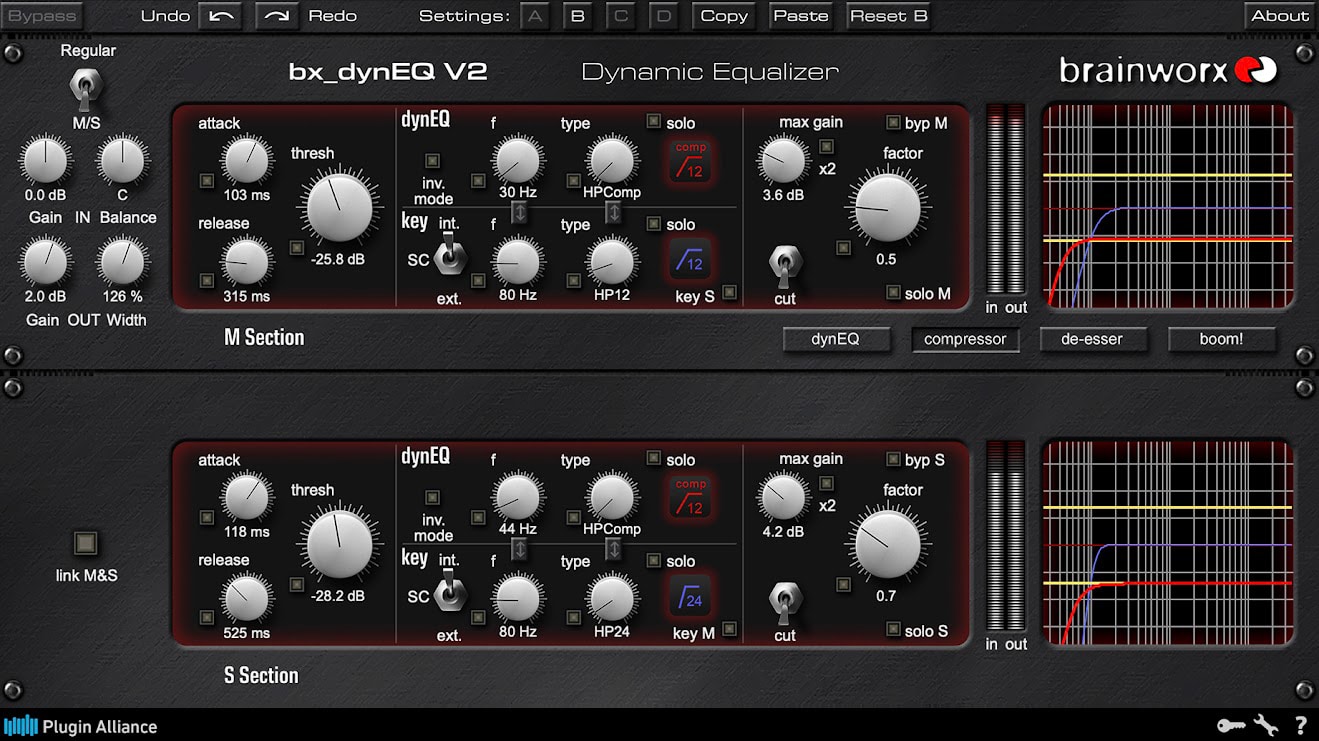The width and height of the screenshot is (1319, 741).
Task: Enable the link M&S button
Action: tap(86, 543)
